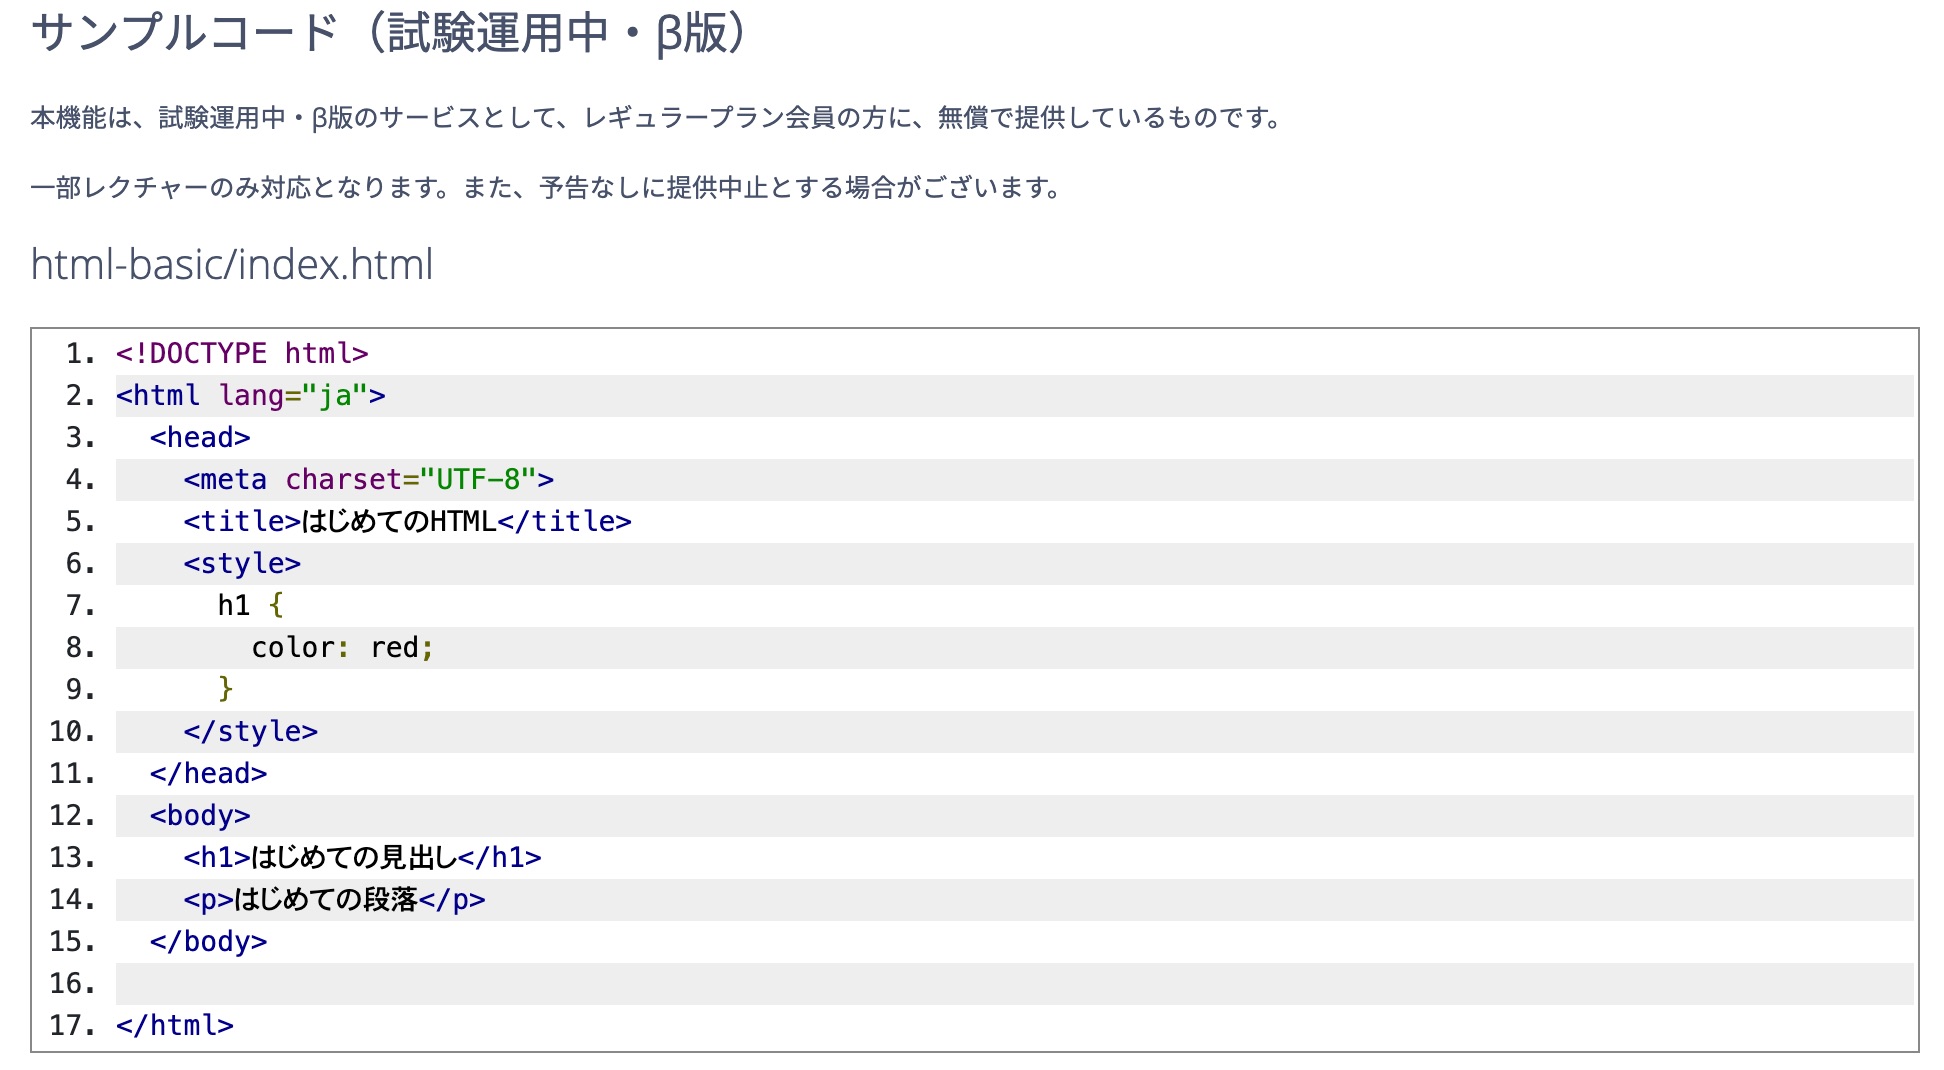Click the closing </body> tag line
Viewport: 1944px width, 1070px height.
[x=209, y=942]
